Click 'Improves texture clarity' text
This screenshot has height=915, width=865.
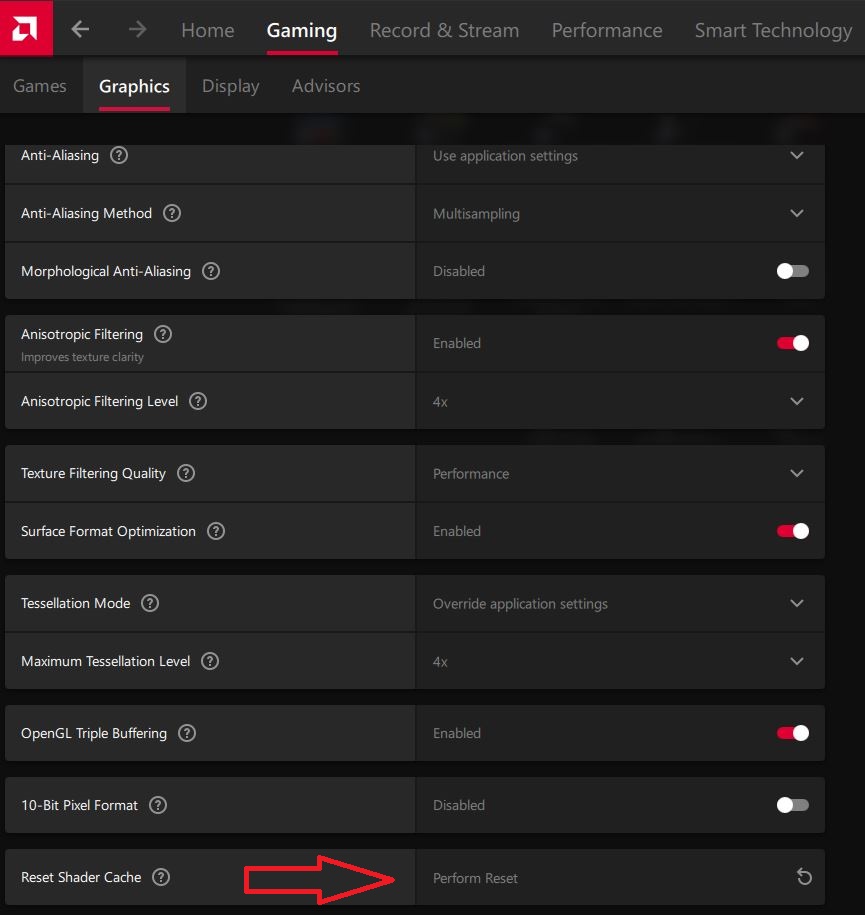(x=82, y=357)
